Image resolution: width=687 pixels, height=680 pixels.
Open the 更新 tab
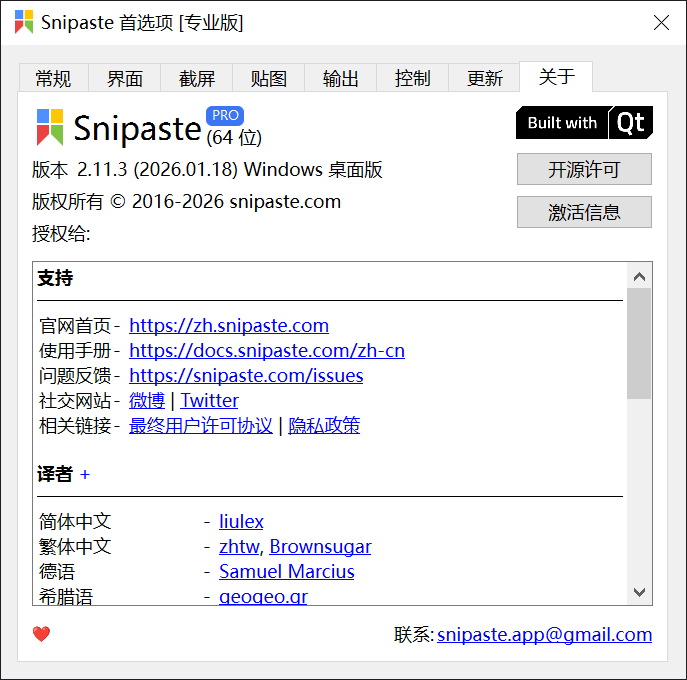(x=484, y=78)
